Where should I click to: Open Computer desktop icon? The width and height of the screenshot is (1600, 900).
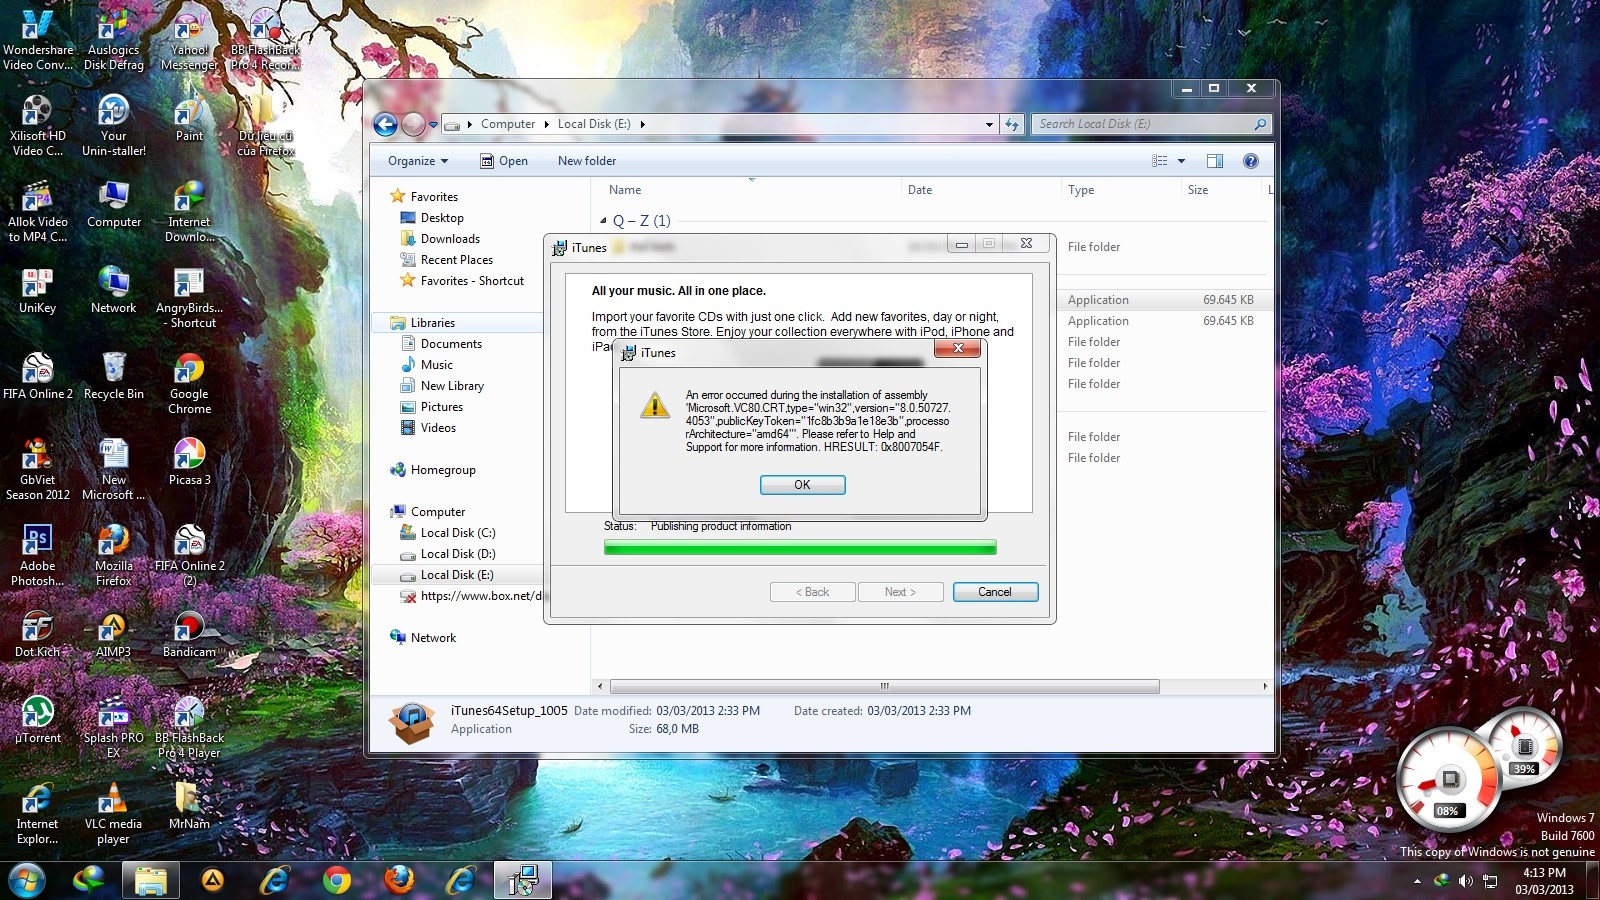(x=114, y=206)
